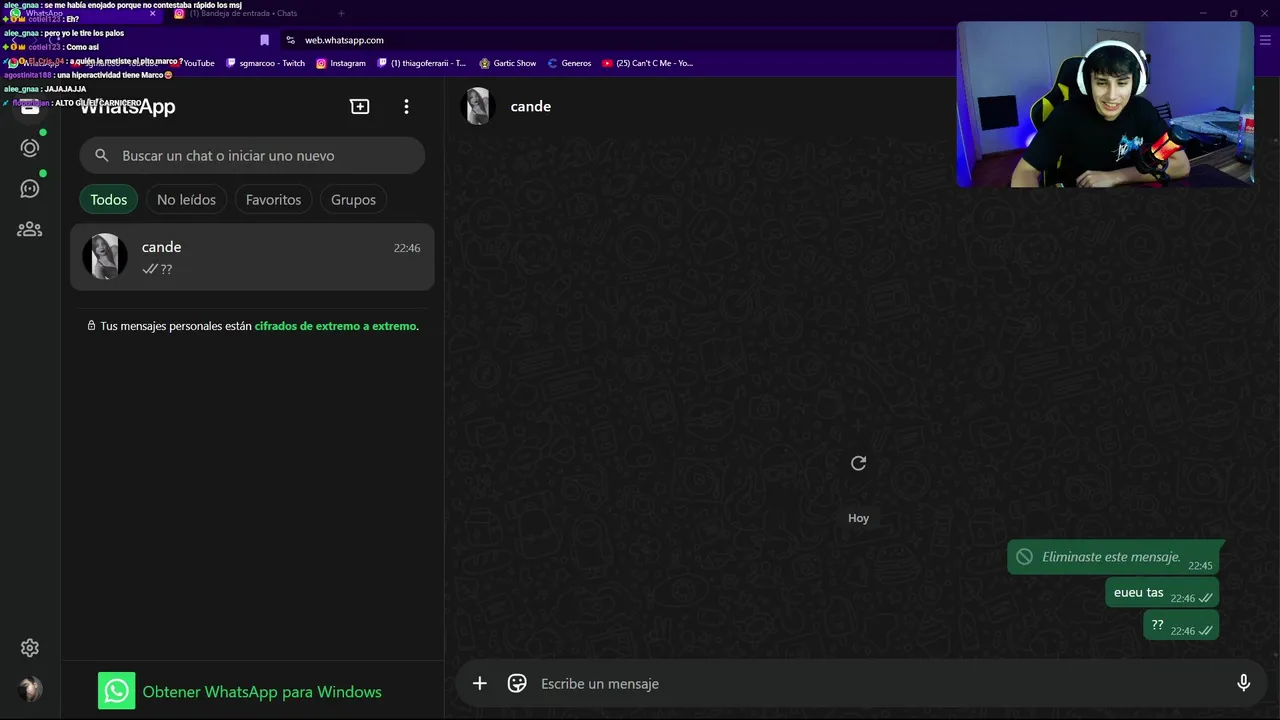
Task: Open the Instagram bookmark
Action: [x=341, y=63]
